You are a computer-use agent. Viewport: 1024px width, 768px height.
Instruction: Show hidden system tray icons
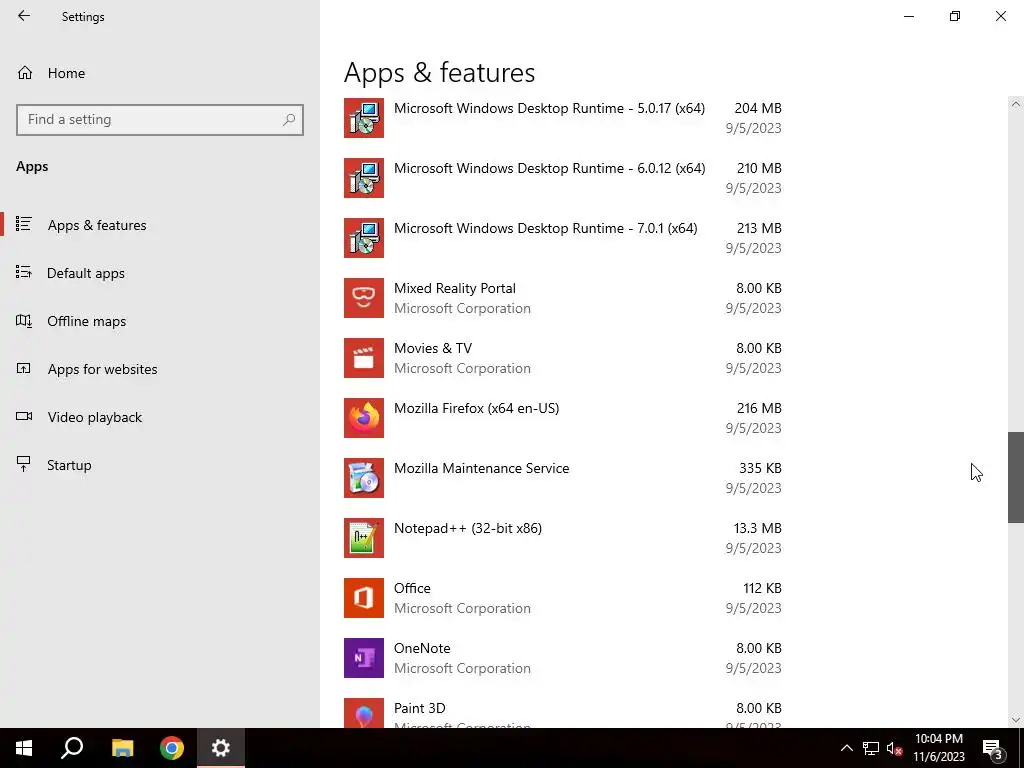tap(846, 748)
